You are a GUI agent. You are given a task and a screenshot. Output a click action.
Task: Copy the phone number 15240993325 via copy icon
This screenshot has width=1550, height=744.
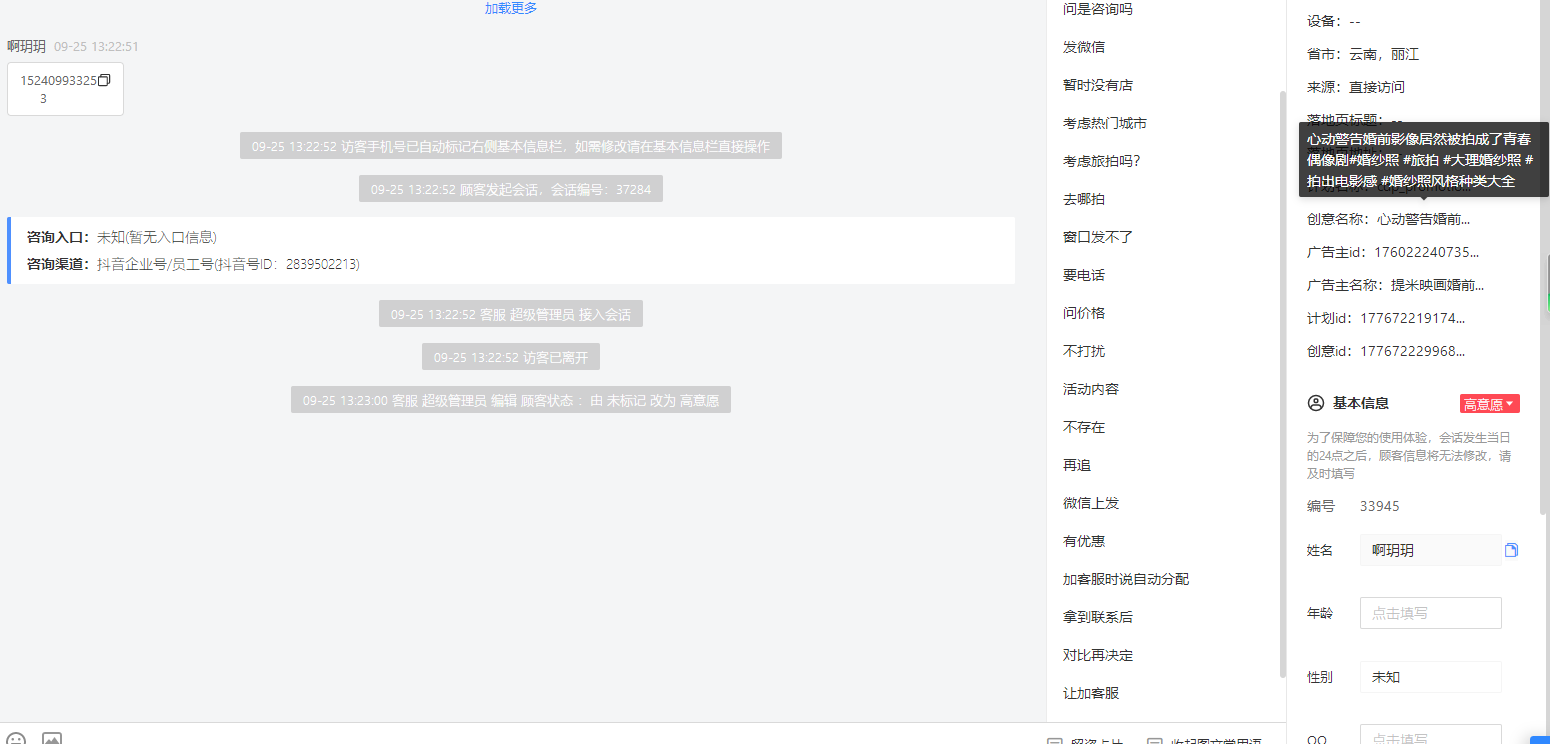pyautogui.click(x=104, y=80)
